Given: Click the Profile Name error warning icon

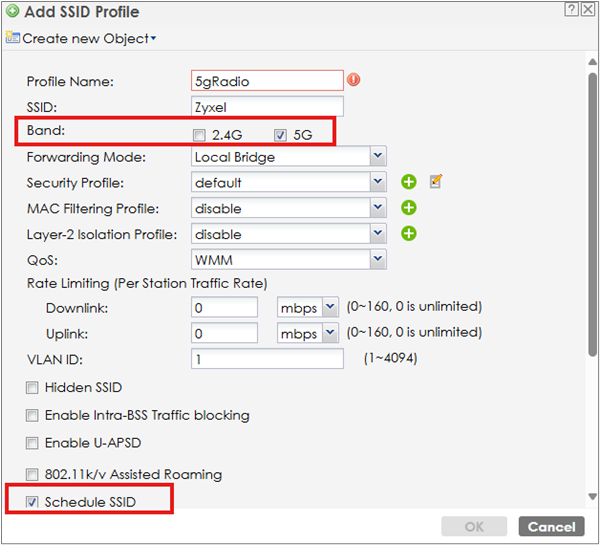Looking at the screenshot, I should pos(354,80).
